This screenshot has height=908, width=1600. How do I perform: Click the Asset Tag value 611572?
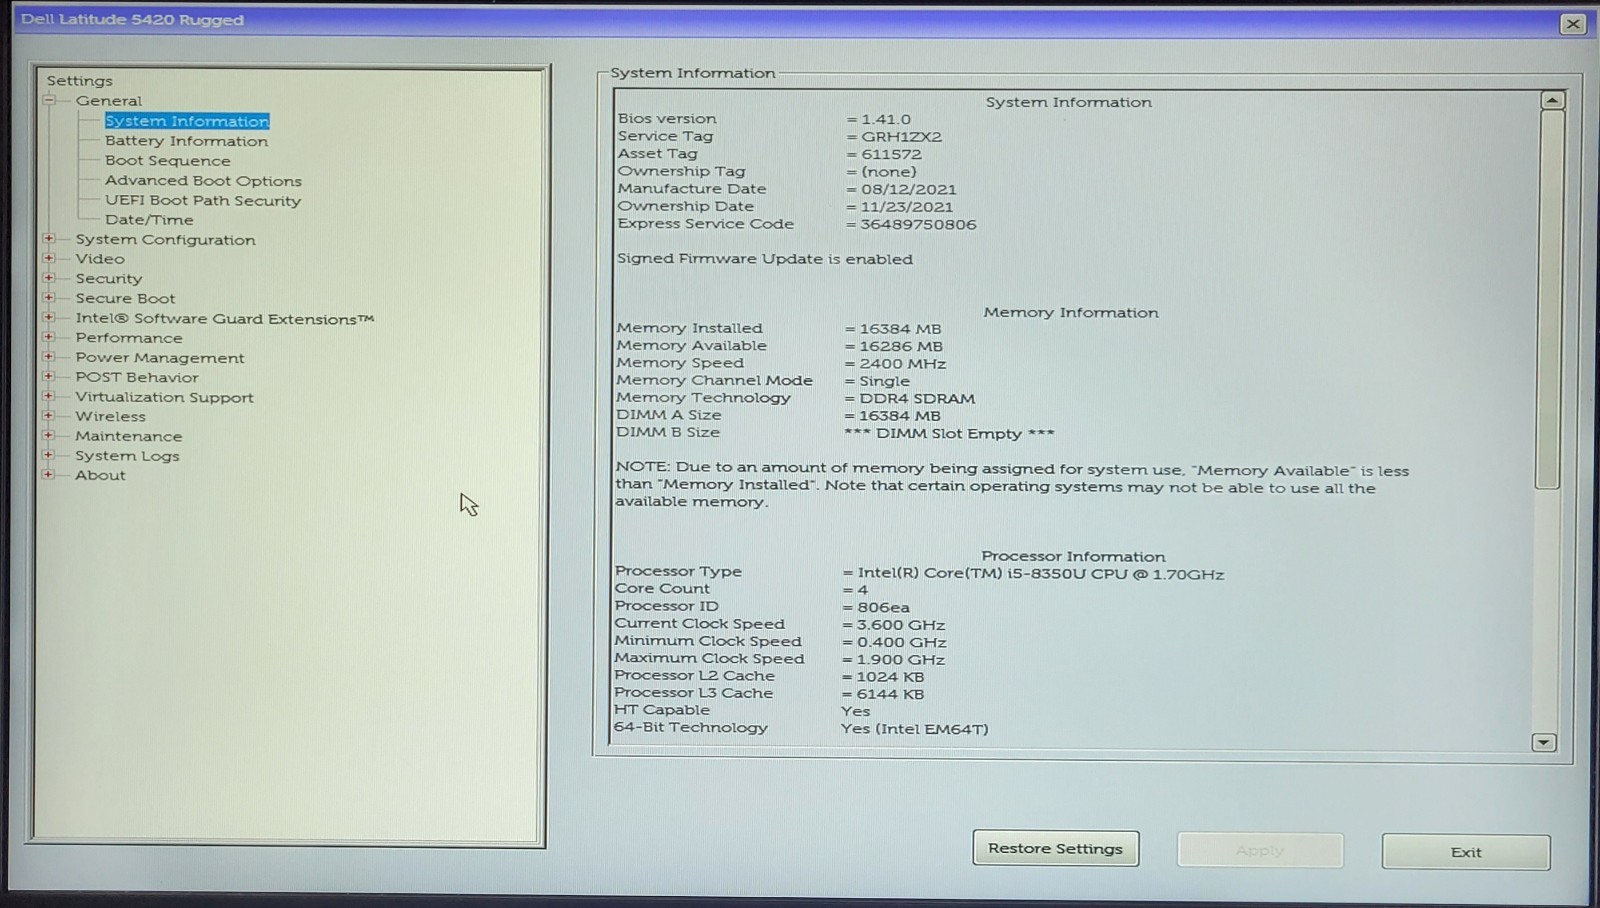891,154
